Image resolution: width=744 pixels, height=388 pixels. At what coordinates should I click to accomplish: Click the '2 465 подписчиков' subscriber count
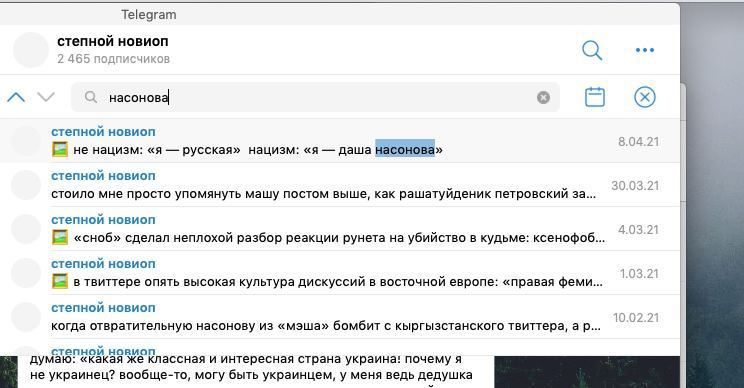113,59
